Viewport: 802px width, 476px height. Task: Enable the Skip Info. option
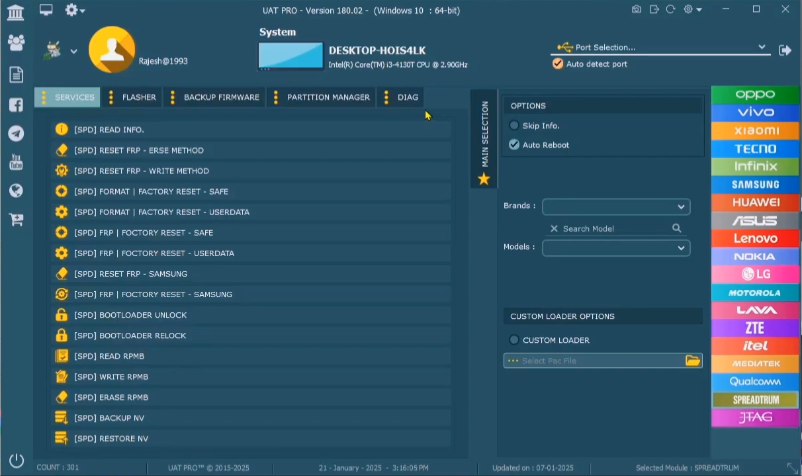coord(514,125)
